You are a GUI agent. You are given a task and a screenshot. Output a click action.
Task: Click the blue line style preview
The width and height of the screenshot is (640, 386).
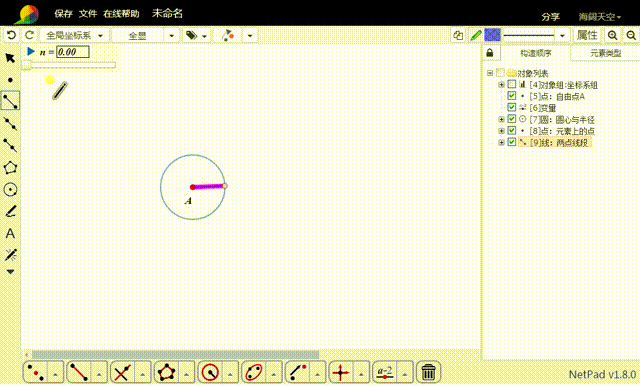(x=529, y=35)
